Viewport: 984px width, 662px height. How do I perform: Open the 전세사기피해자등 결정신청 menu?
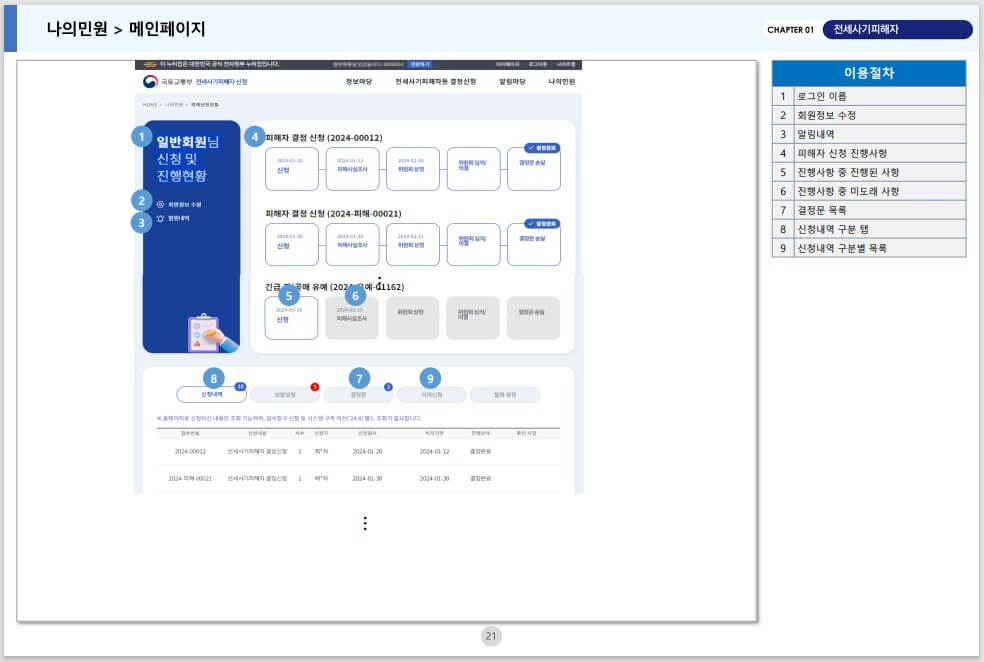coord(434,81)
